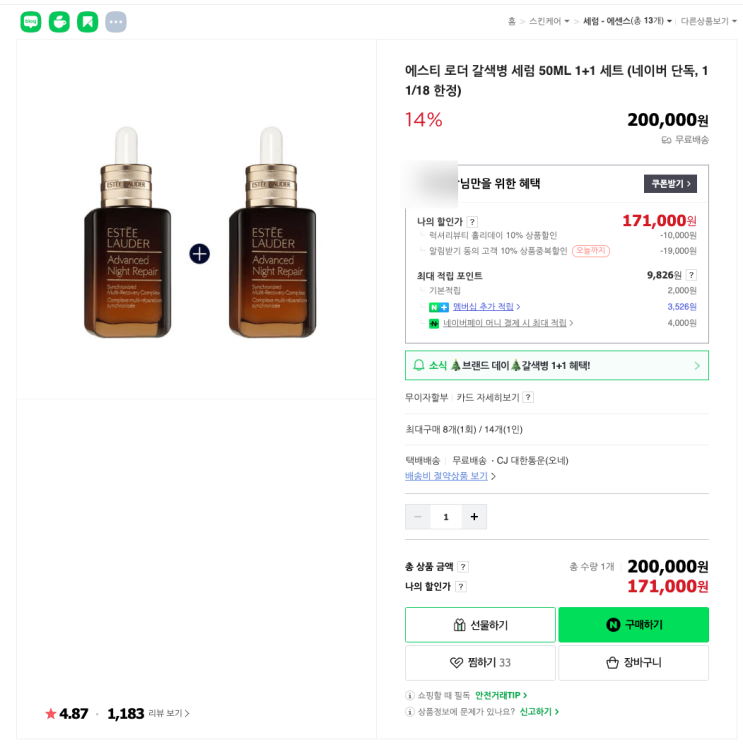Viewport: 743px width, 752px height.
Task: Open the 스킨케어 category dropdown
Action: [549, 21]
